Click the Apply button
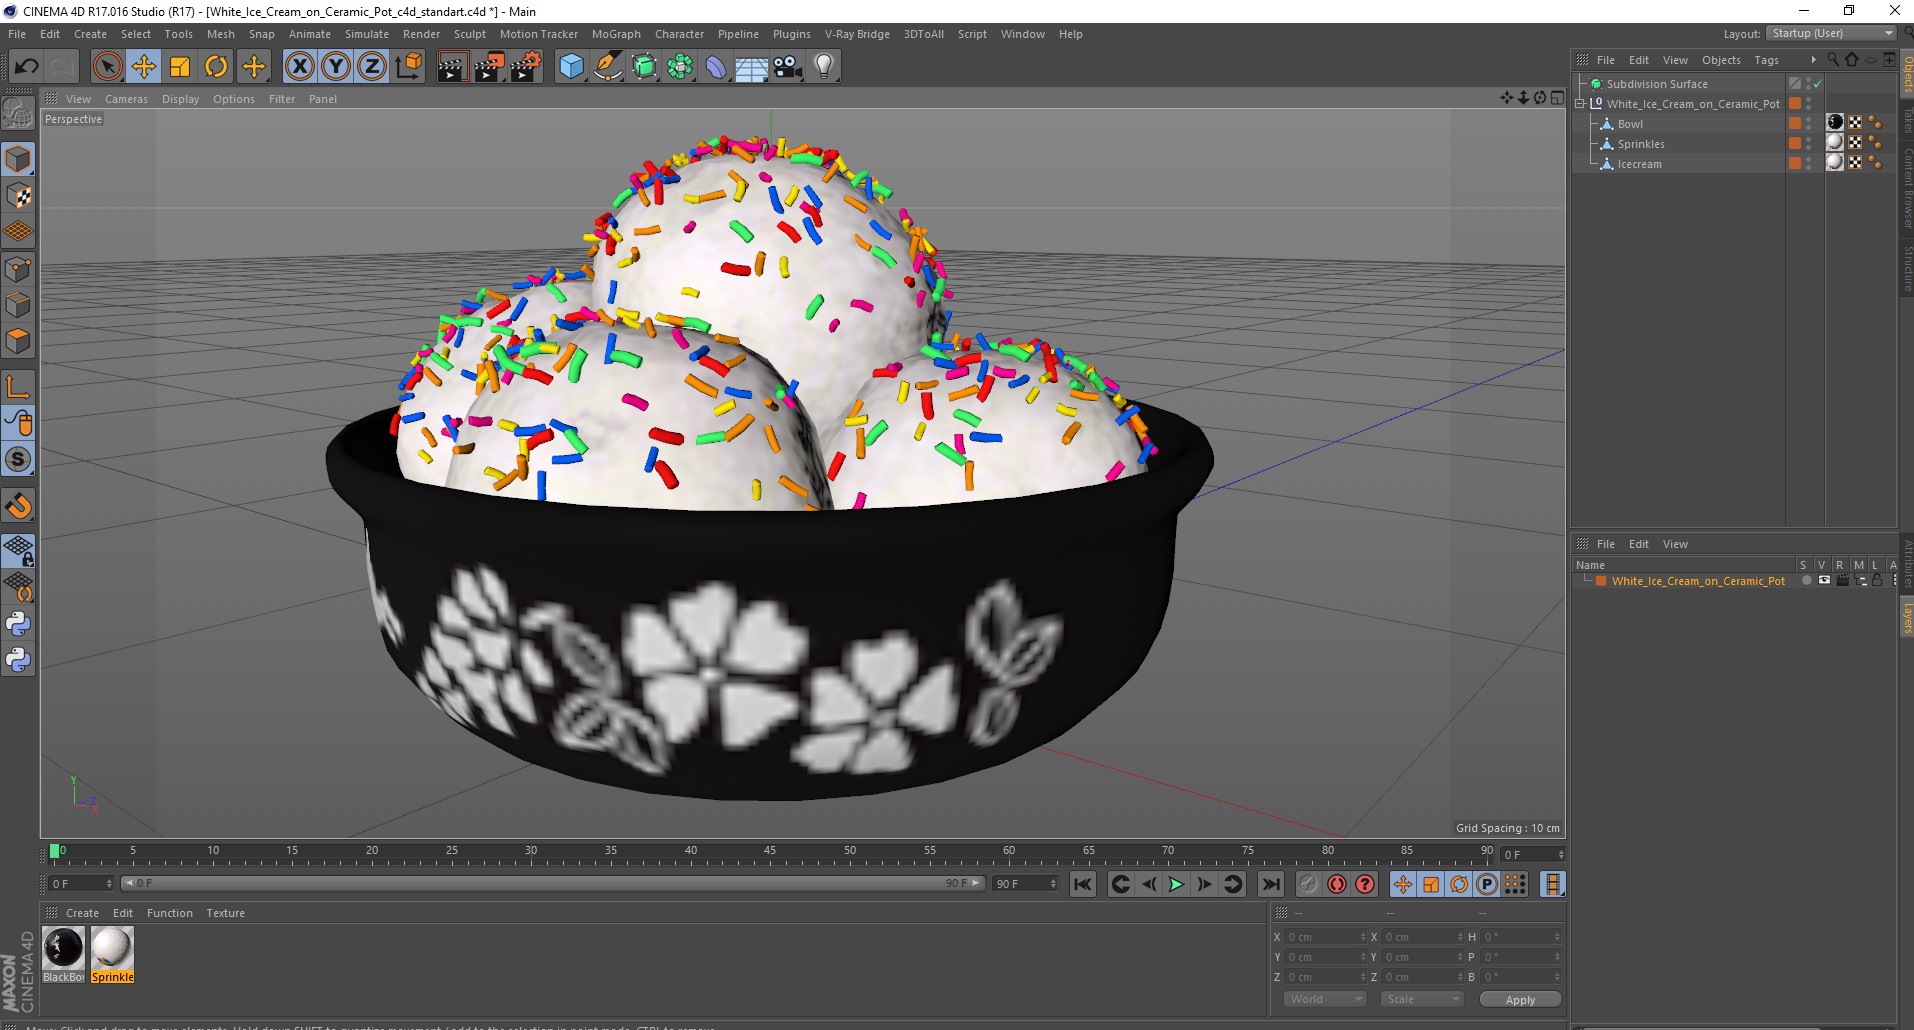The width and height of the screenshot is (1914, 1030). click(x=1520, y=1000)
